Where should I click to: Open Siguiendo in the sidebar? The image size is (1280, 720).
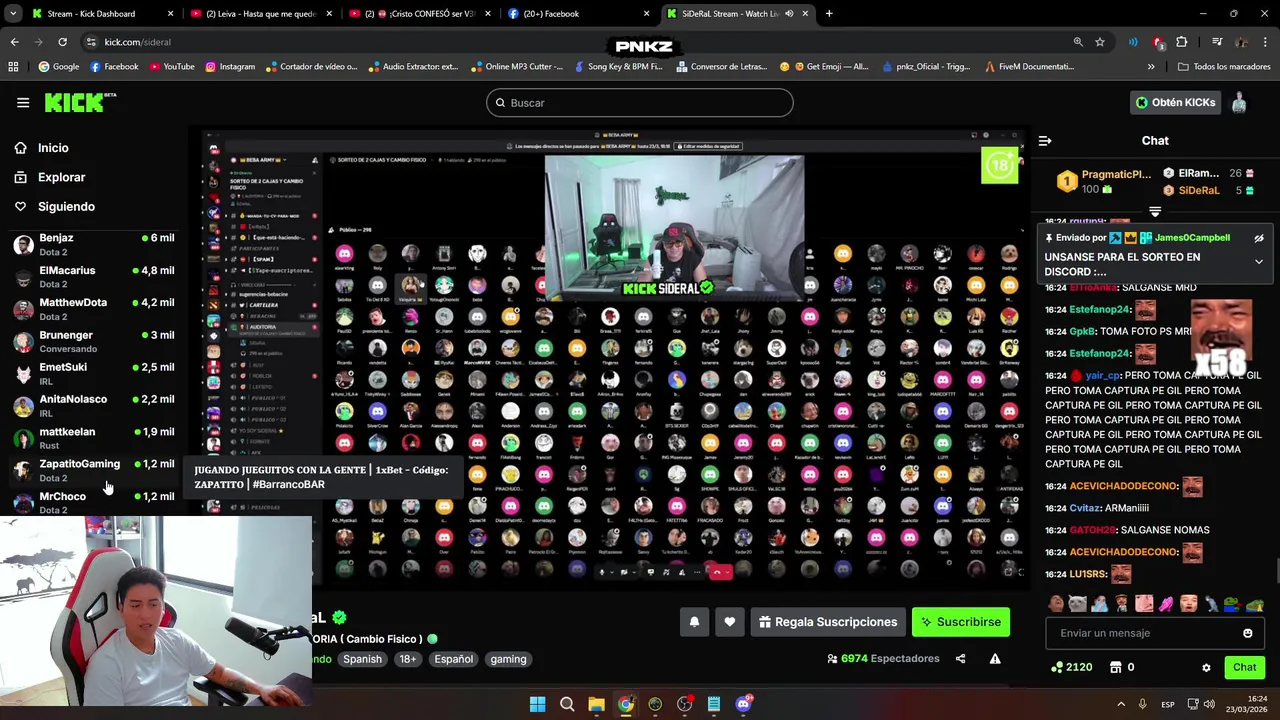(x=66, y=206)
